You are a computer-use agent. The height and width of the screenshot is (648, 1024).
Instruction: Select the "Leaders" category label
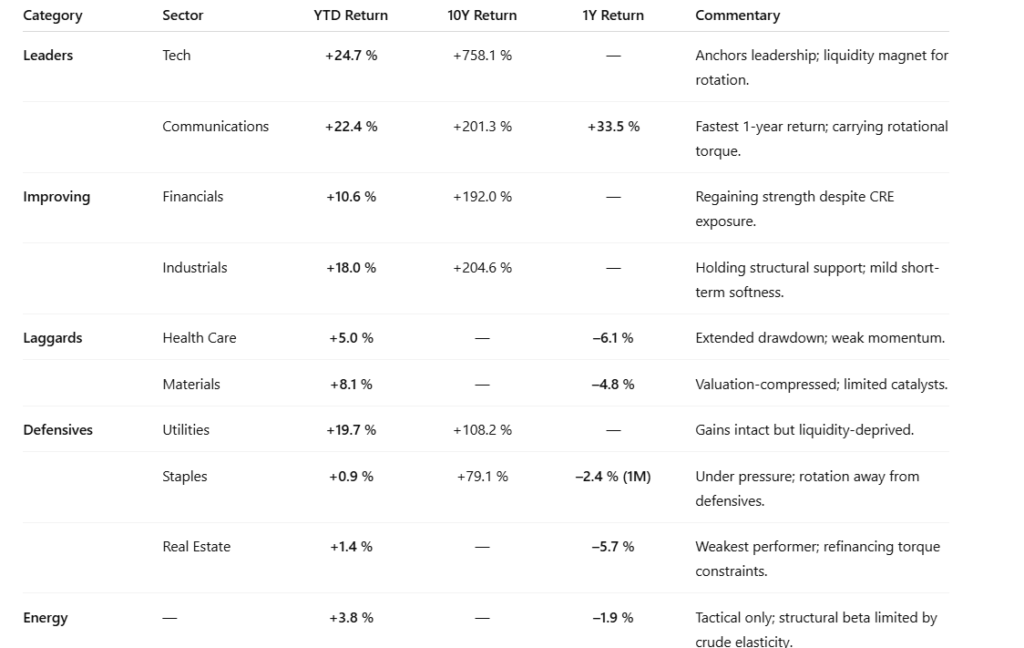(48, 56)
